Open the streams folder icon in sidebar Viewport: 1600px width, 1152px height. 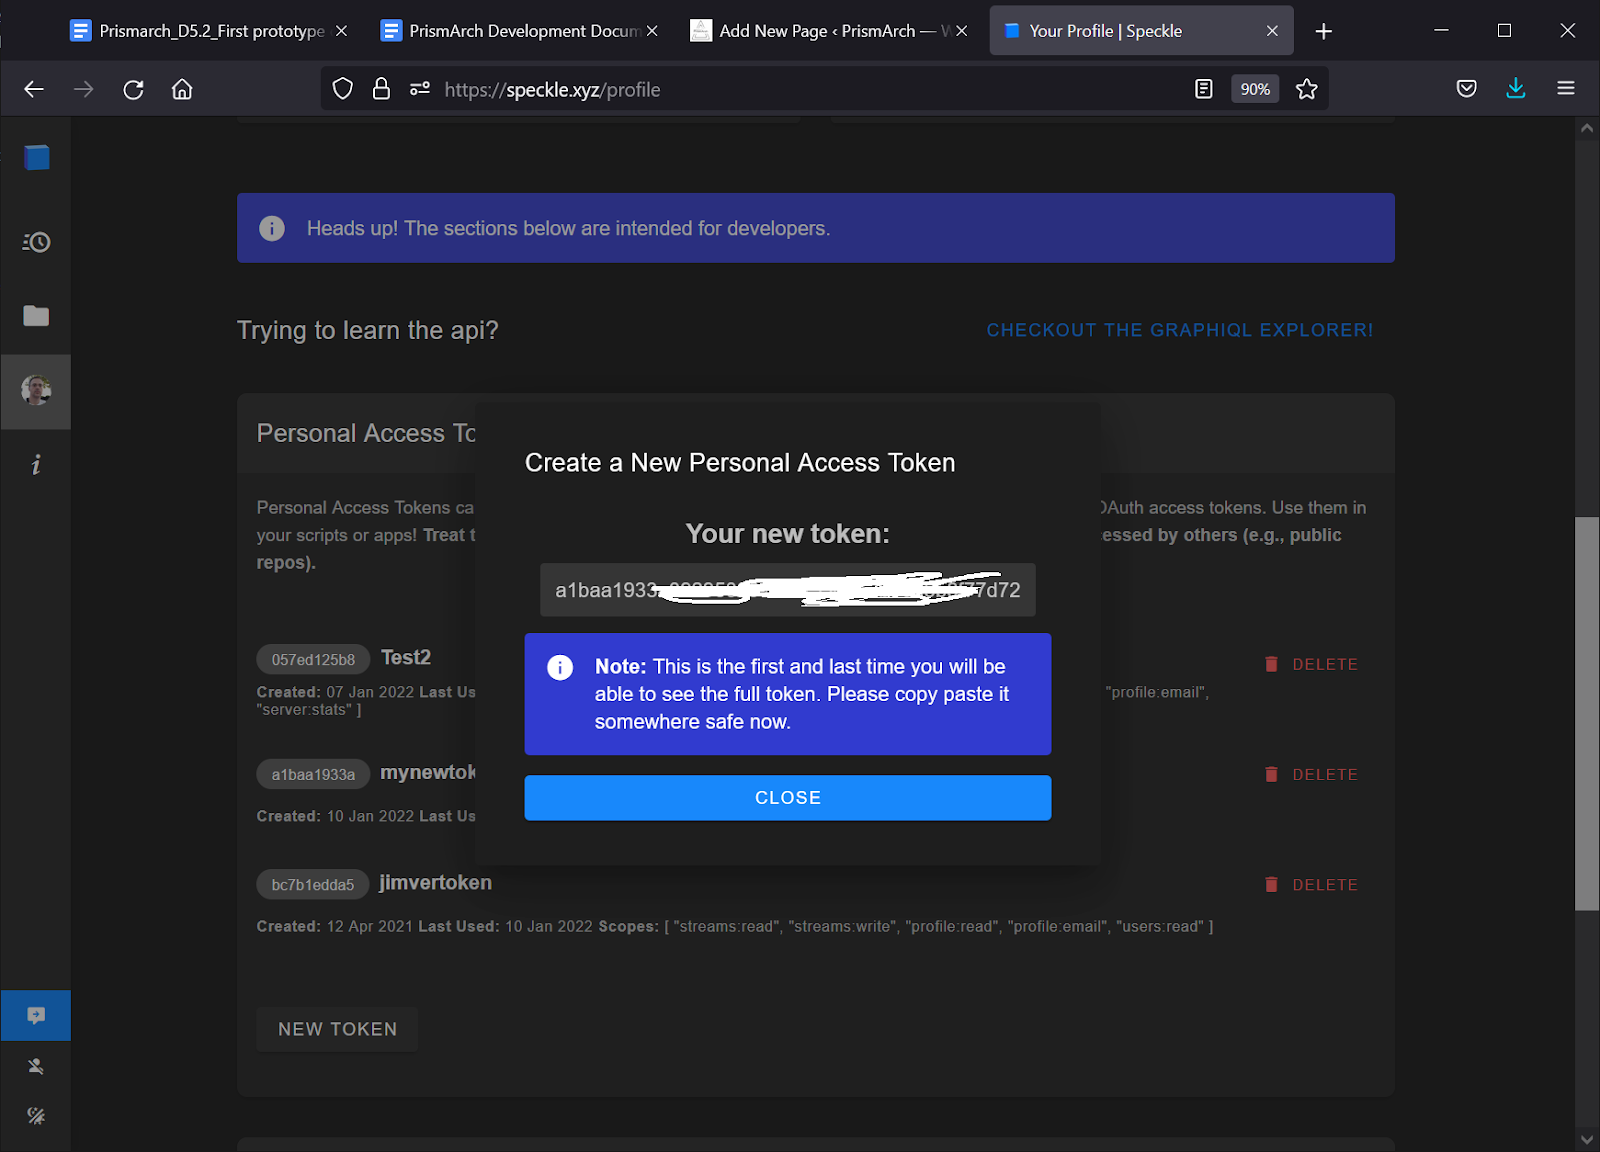click(x=36, y=316)
